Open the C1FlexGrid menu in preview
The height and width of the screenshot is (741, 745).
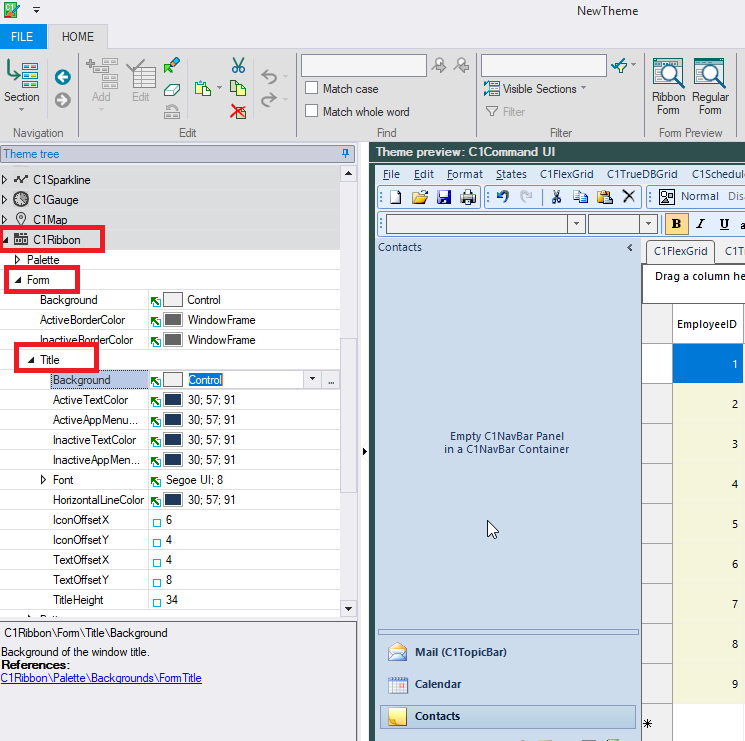(566, 174)
